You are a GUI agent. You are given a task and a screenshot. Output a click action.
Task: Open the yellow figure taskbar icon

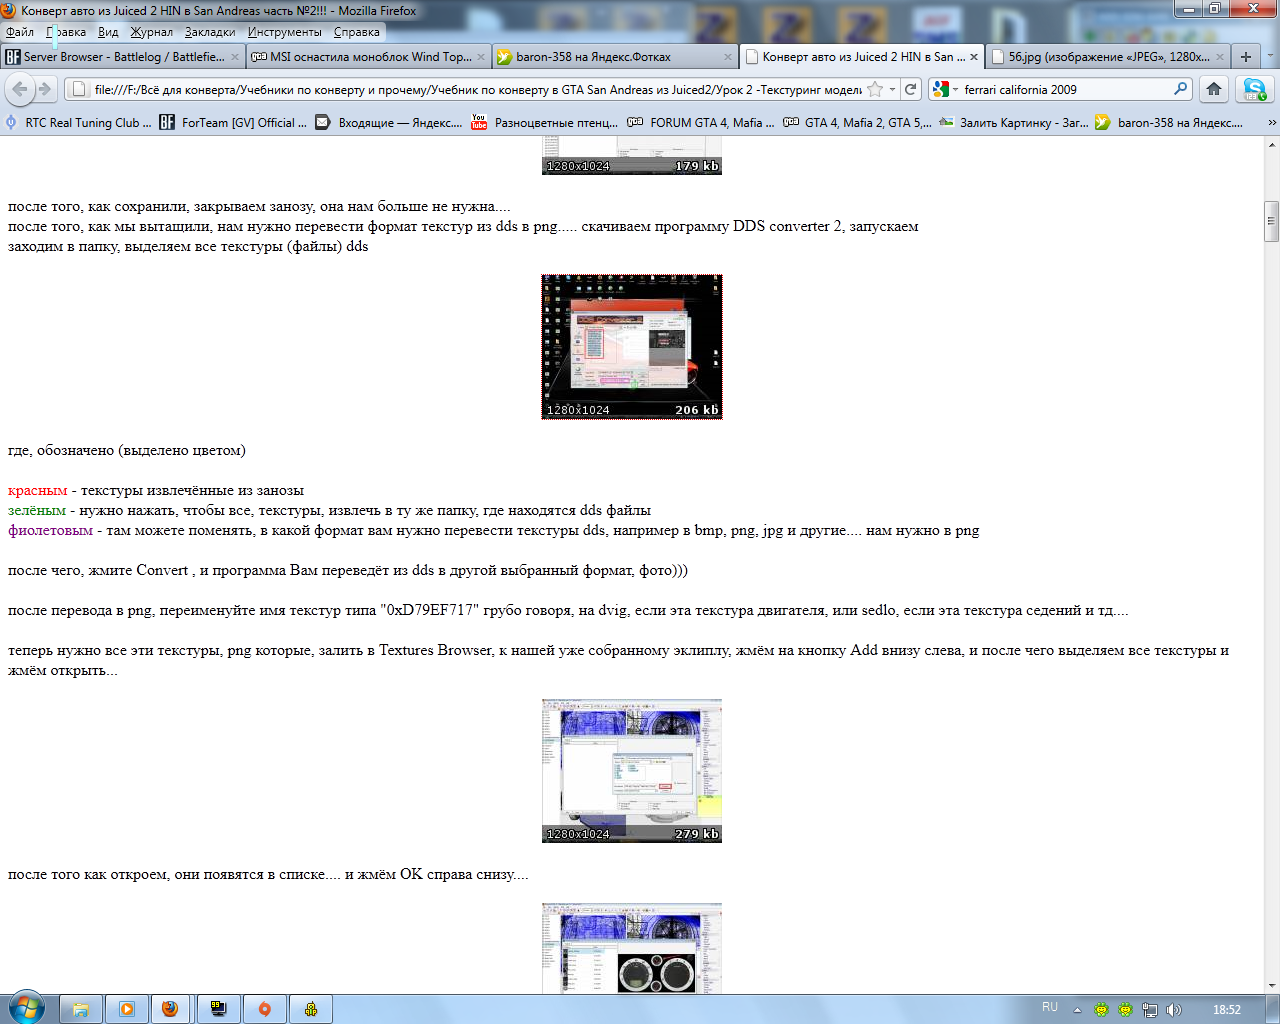[x=311, y=1009]
